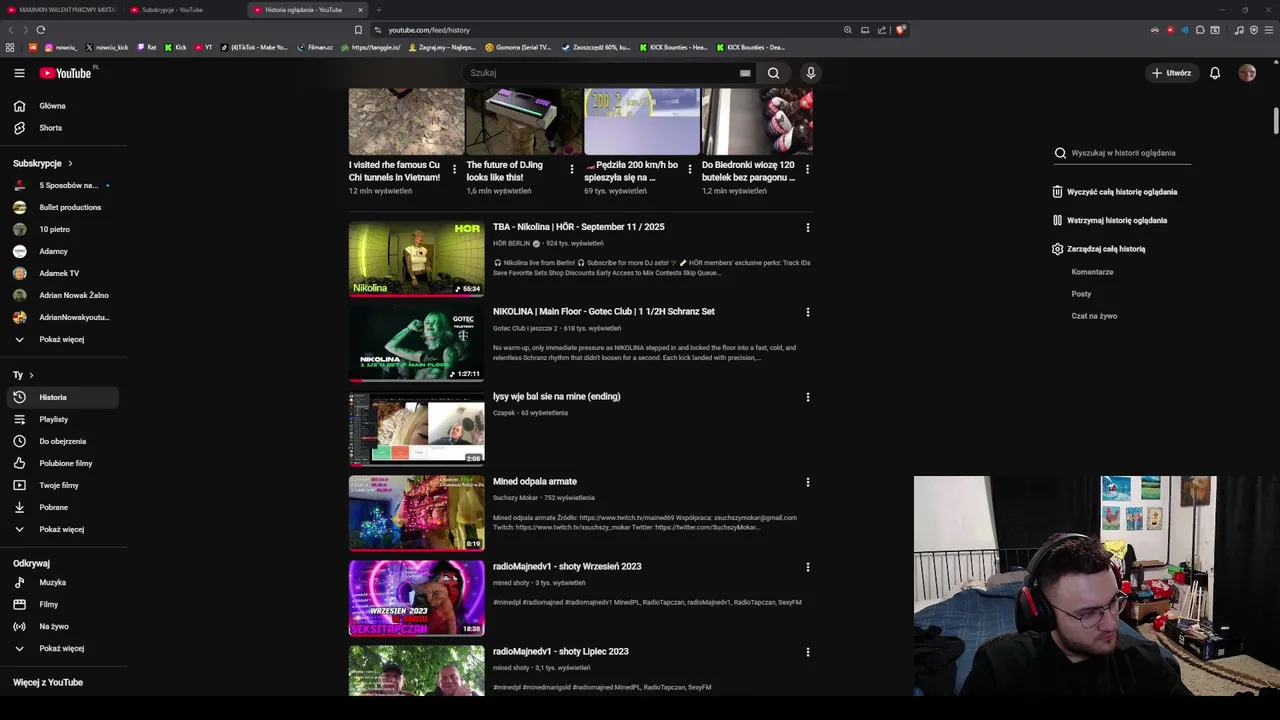Open options for Cu Chi tunnels short

click(455, 169)
